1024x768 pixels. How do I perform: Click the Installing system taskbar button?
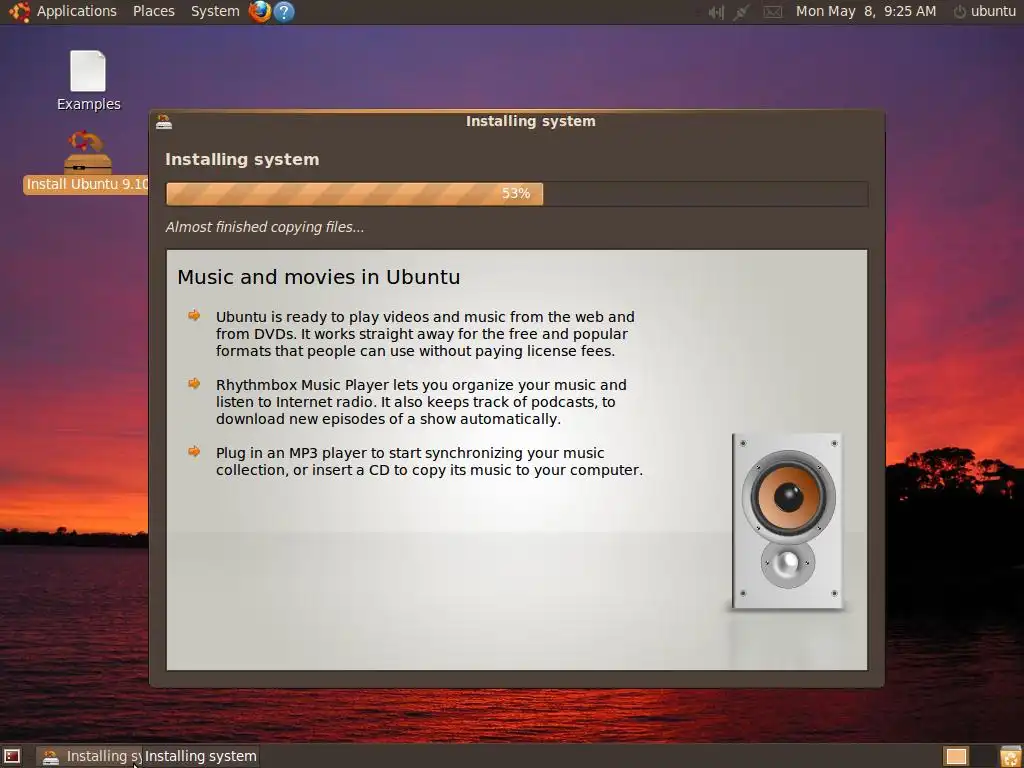[89, 756]
